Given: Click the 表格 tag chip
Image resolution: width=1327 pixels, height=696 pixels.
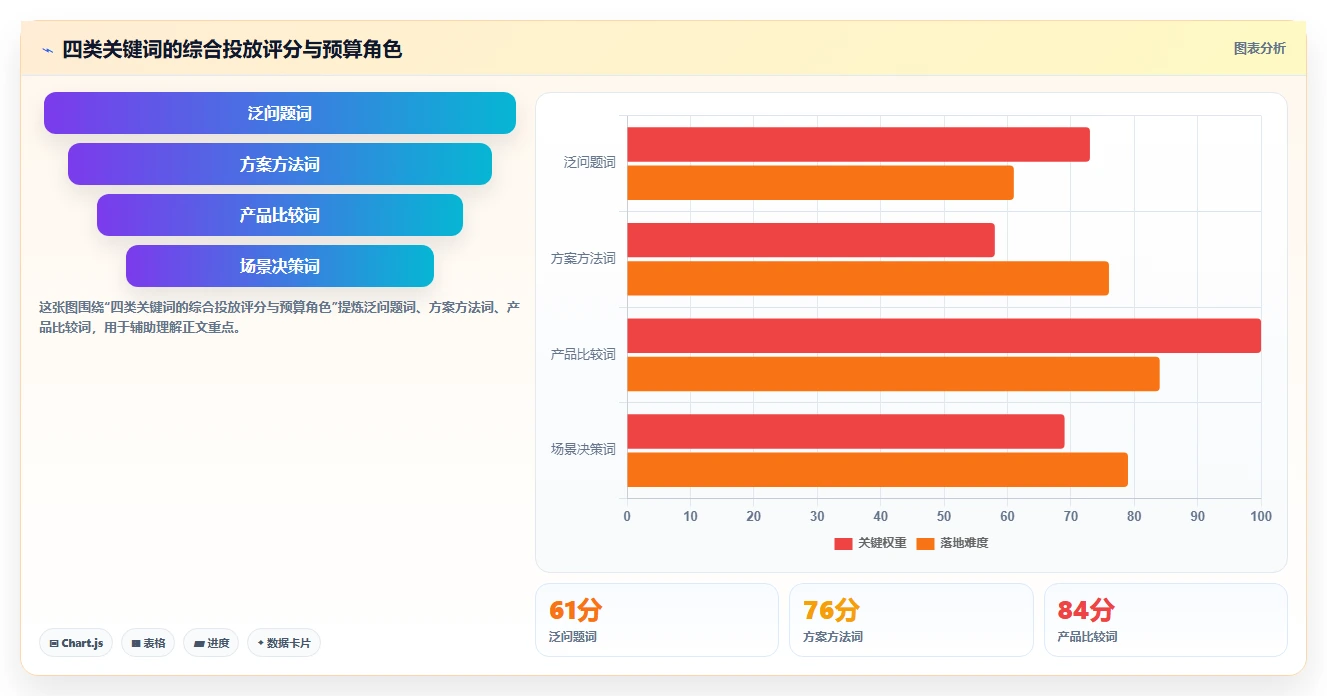Looking at the screenshot, I should coord(148,643).
